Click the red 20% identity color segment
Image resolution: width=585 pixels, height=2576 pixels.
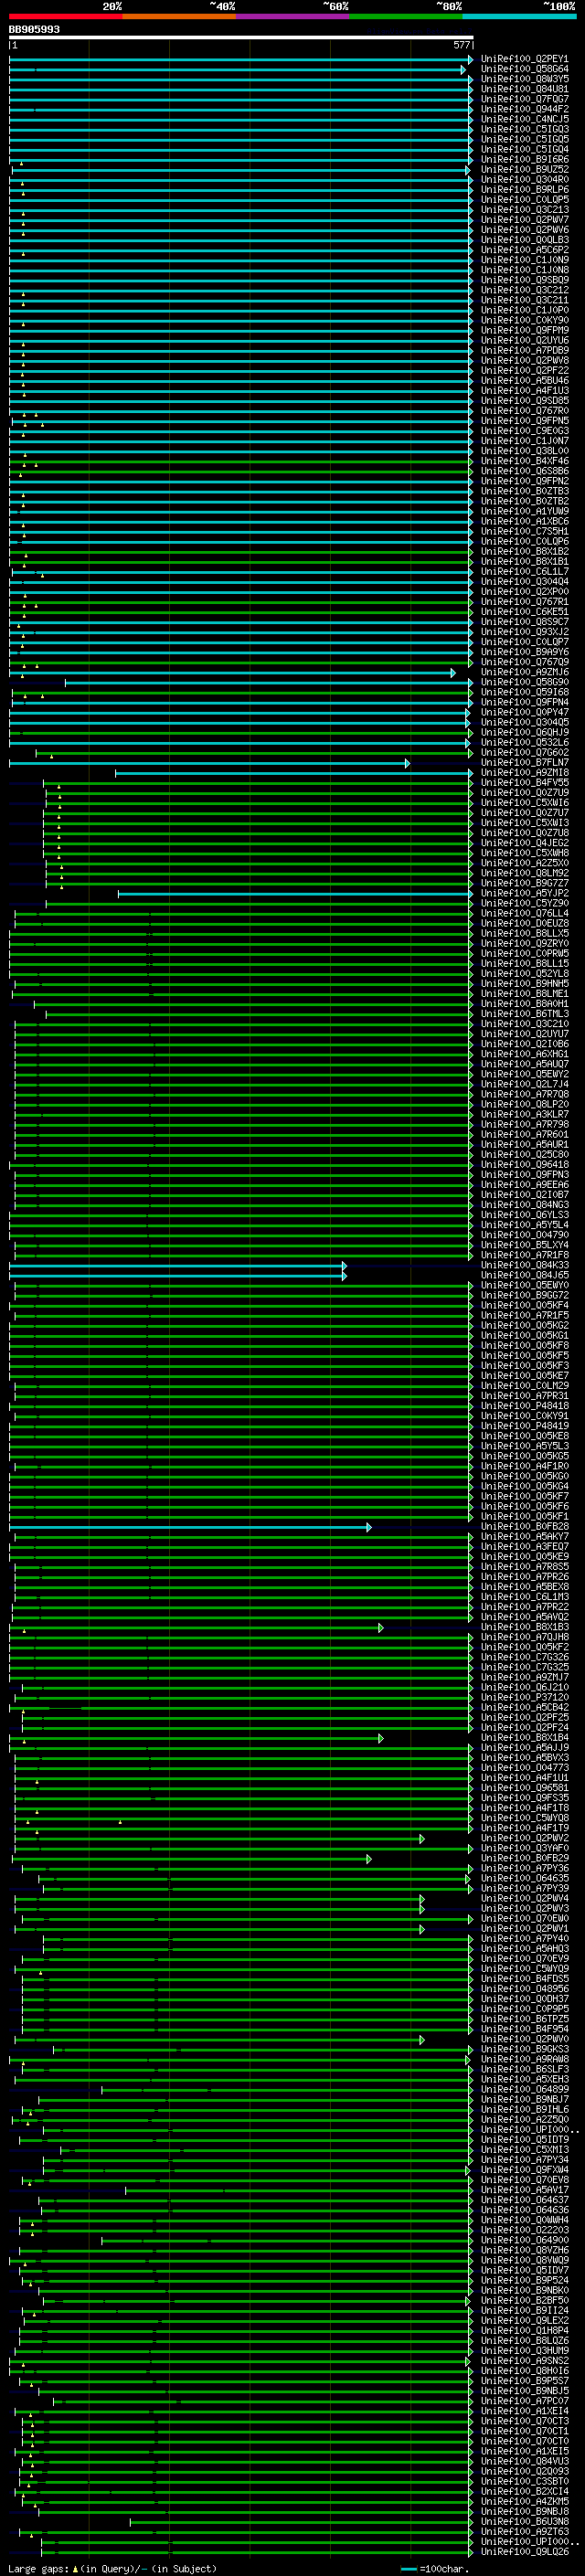tap(66, 16)
